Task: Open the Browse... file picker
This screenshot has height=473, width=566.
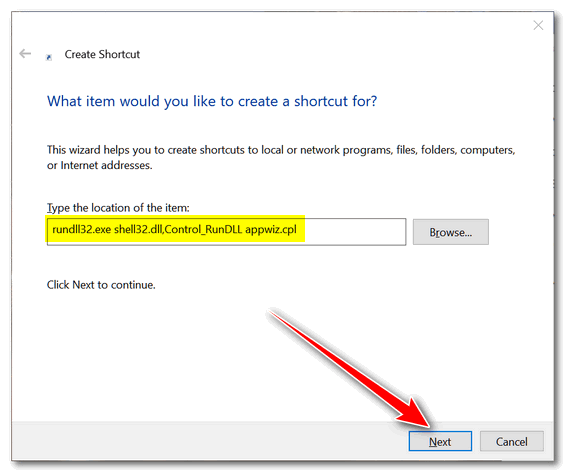Action: click(x=450, y=232)
